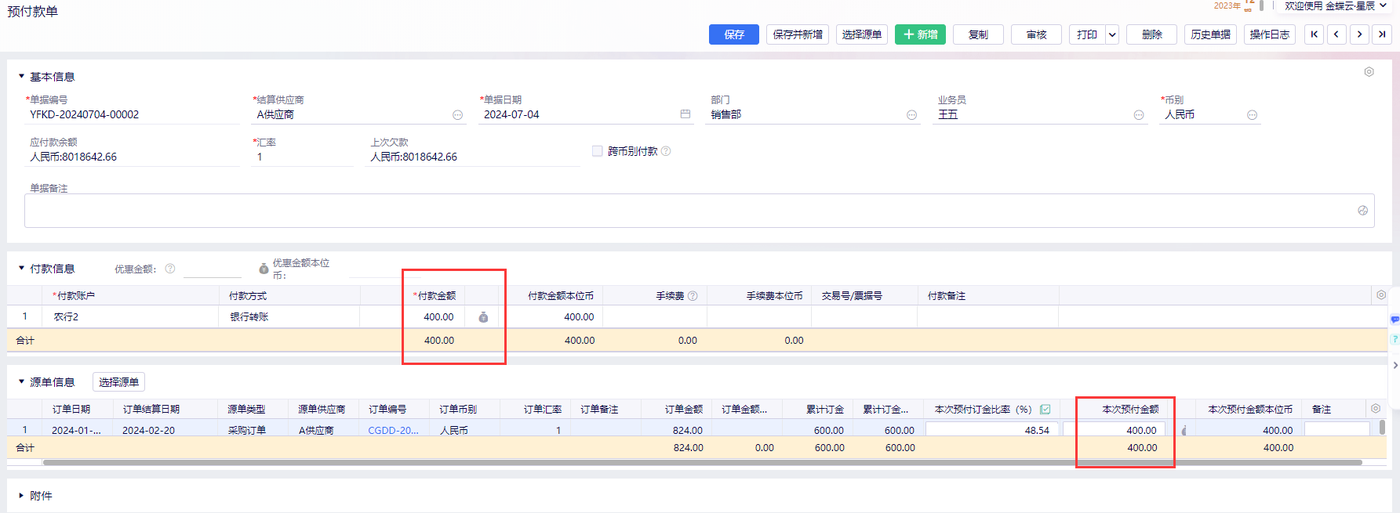The width and height of the screenshot is (1400, 513).
Task: Click money bag icon in 农行2 row
Action: click(483, 317)
